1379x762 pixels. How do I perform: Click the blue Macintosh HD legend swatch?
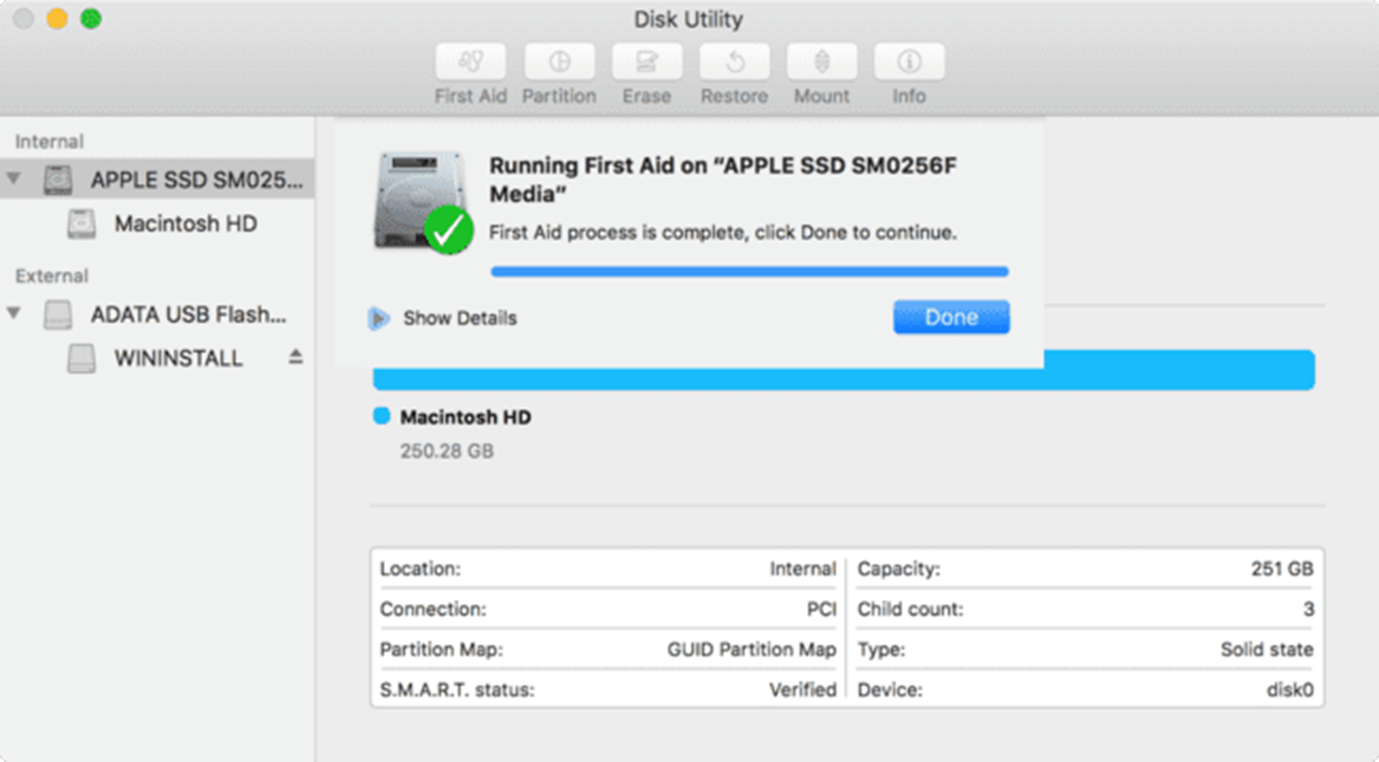[381, 416]
